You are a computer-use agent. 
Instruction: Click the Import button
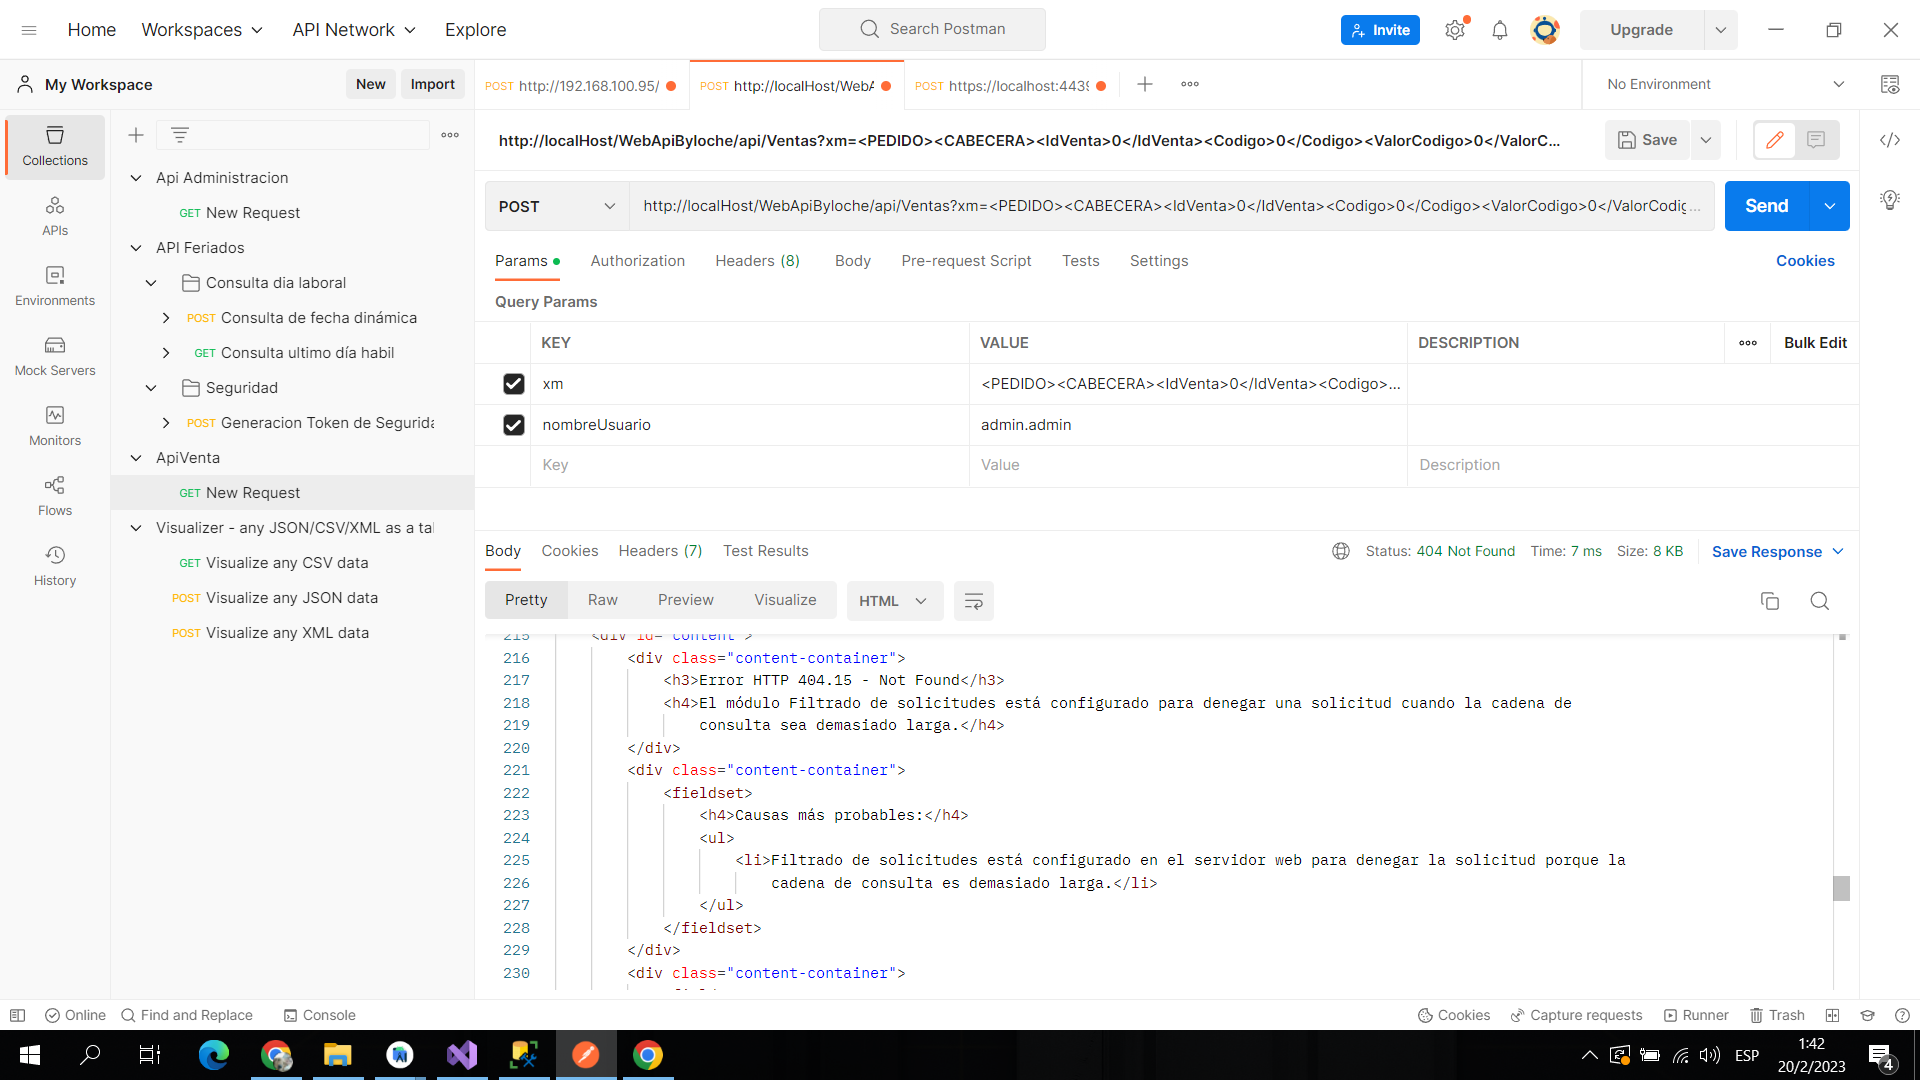point(433,85)
